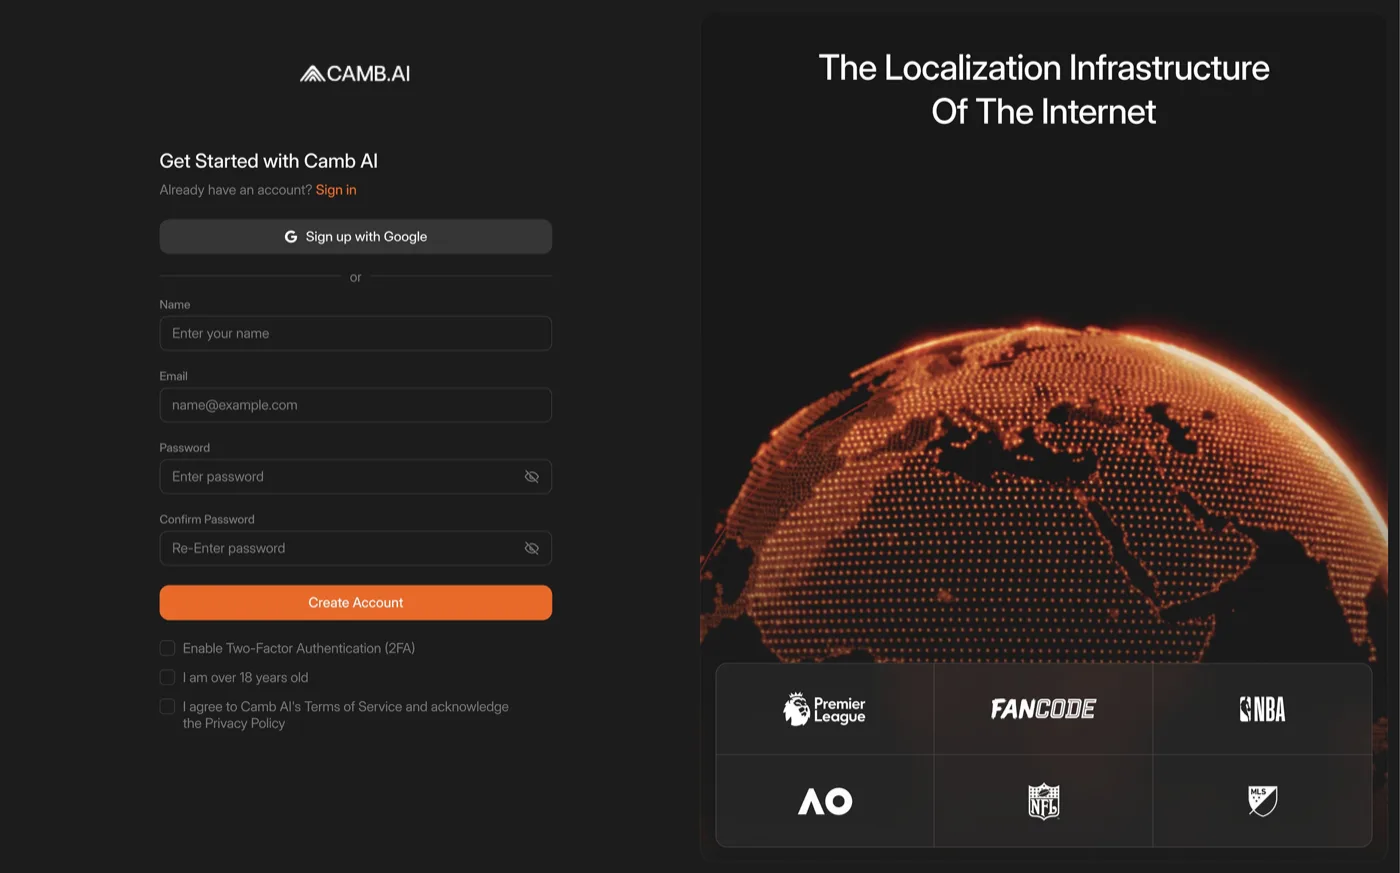The image size is (1400, 873).
Task: Enable Two-Factor Authentication checkbox
Action: tap(167, 648)
